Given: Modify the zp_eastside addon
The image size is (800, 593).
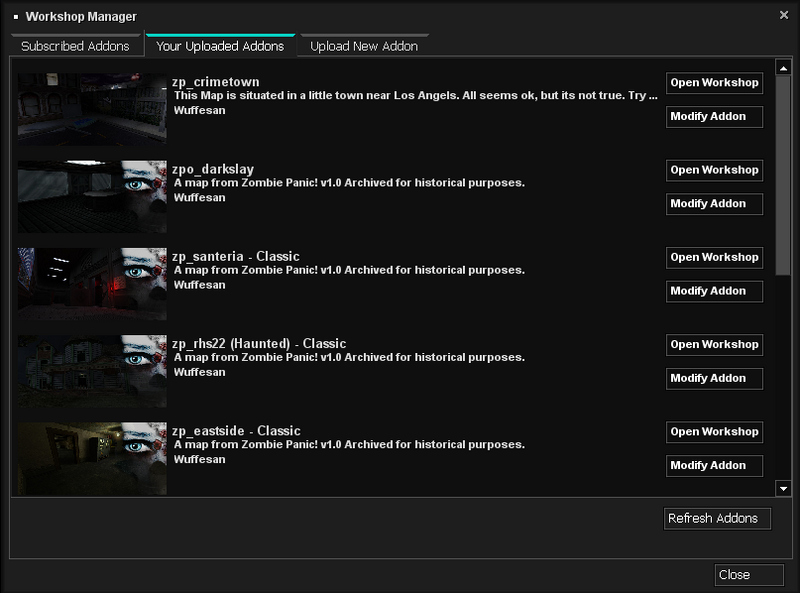Looking at the screenshot, I should tap(714, 465).
